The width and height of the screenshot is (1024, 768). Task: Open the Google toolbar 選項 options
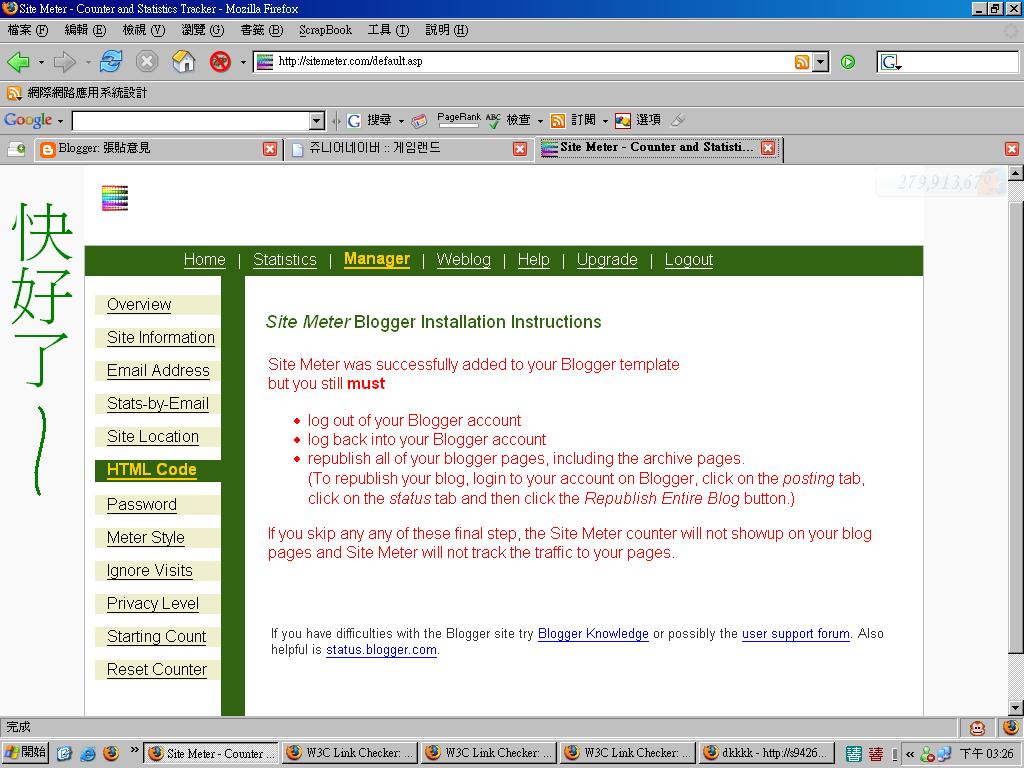(637, 120)
